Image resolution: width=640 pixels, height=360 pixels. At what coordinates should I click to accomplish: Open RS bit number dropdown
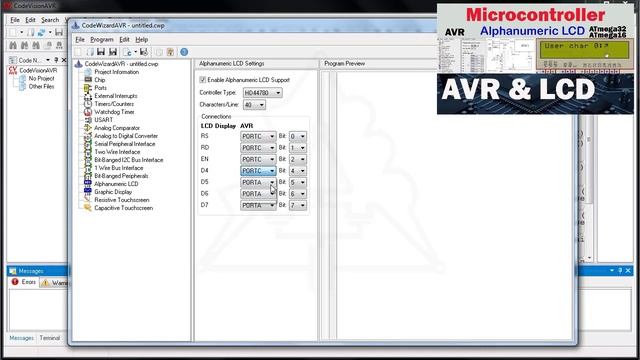[298, 136]
